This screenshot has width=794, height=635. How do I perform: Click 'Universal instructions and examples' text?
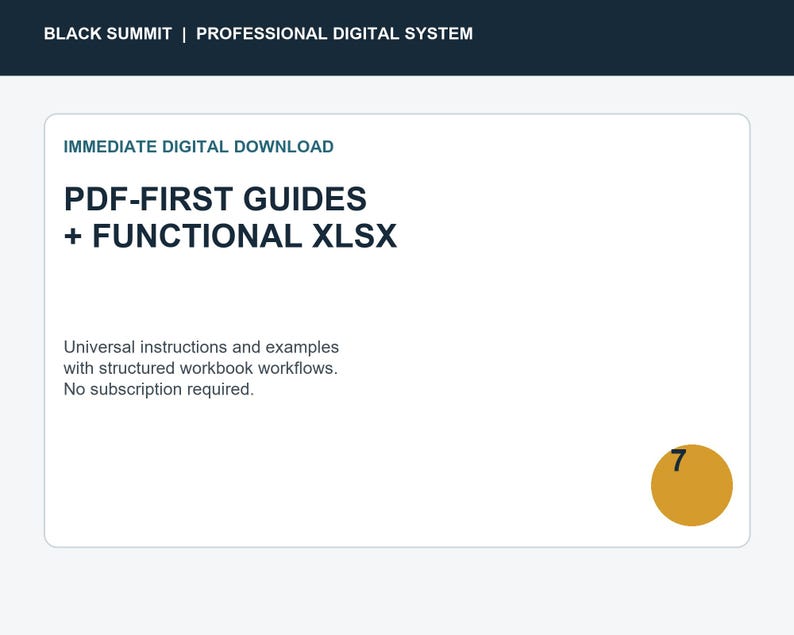point(201,347)
